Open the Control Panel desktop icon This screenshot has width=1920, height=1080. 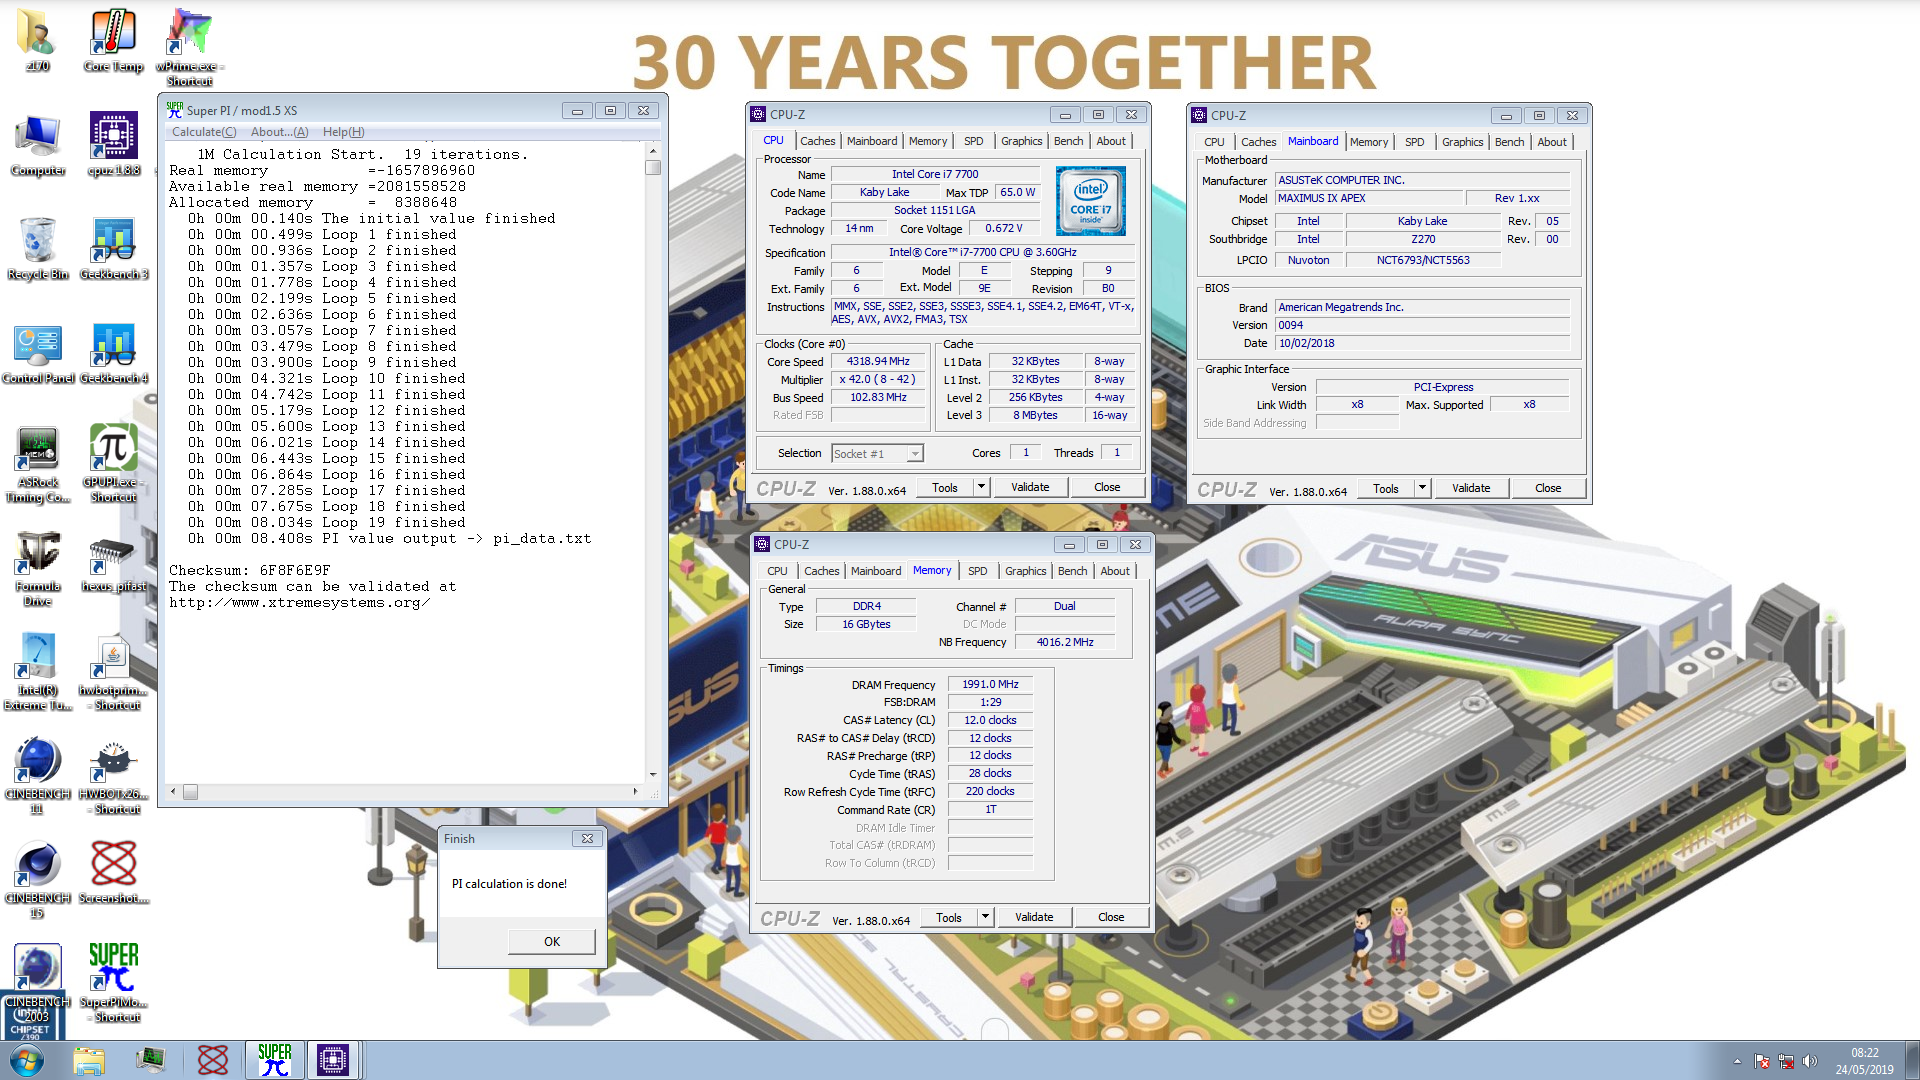(38, 353)
